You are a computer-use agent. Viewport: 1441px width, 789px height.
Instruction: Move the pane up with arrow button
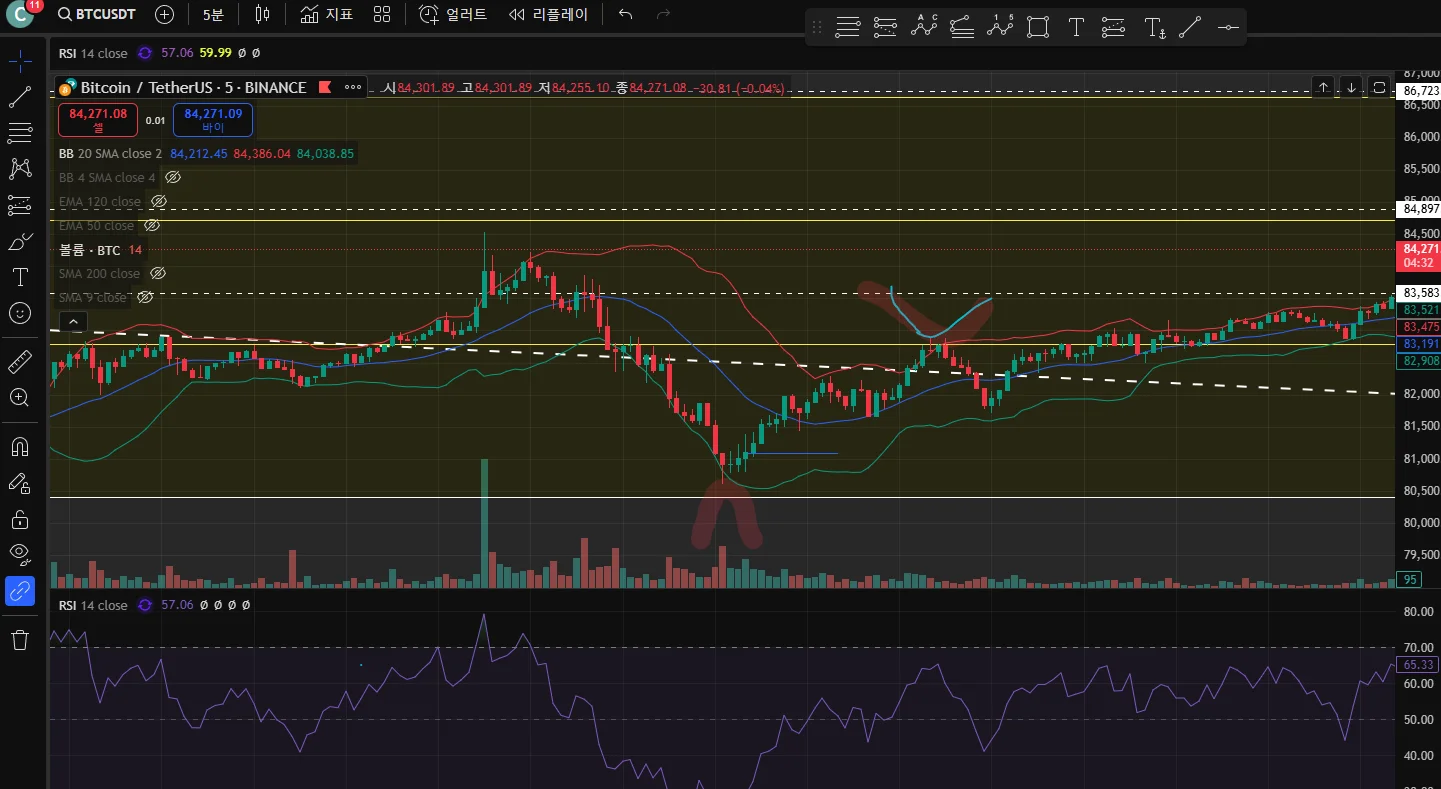(x=1323, y=87)
